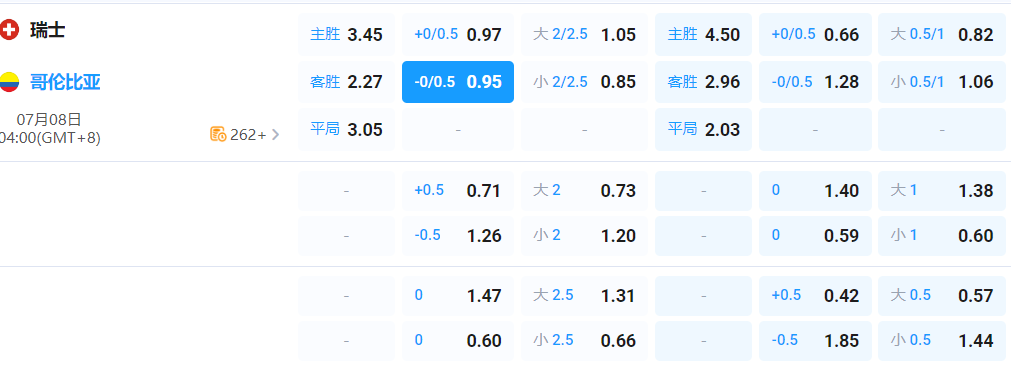Choose 小 0.5 at 1.44
Screen dimensions: 1011x371
[x=941, y=341]
